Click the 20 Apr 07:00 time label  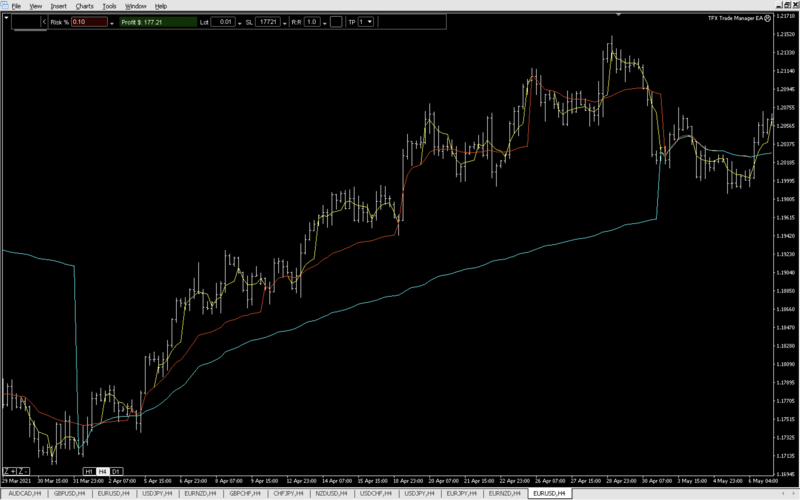pyautogui.click(x=443, y=481)
